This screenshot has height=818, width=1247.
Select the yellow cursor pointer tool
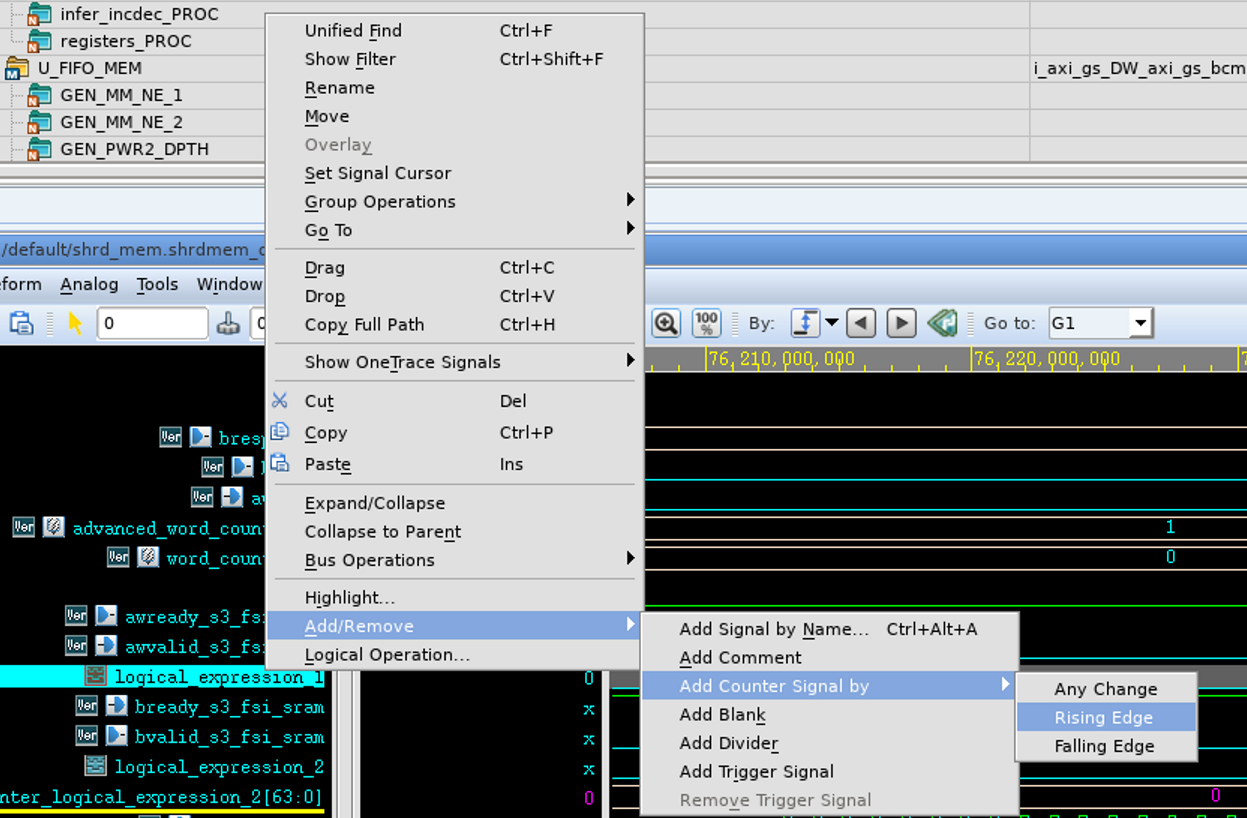(74, 323)
